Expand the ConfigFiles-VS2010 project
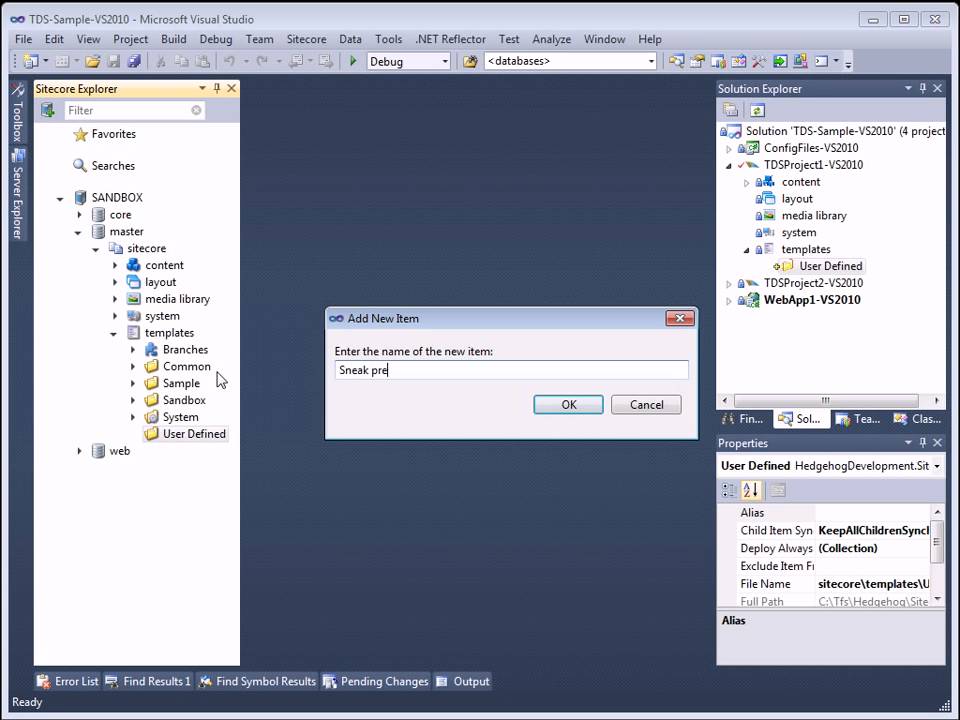The width and height of the screenshot is (960, 720). pos(729,149)
